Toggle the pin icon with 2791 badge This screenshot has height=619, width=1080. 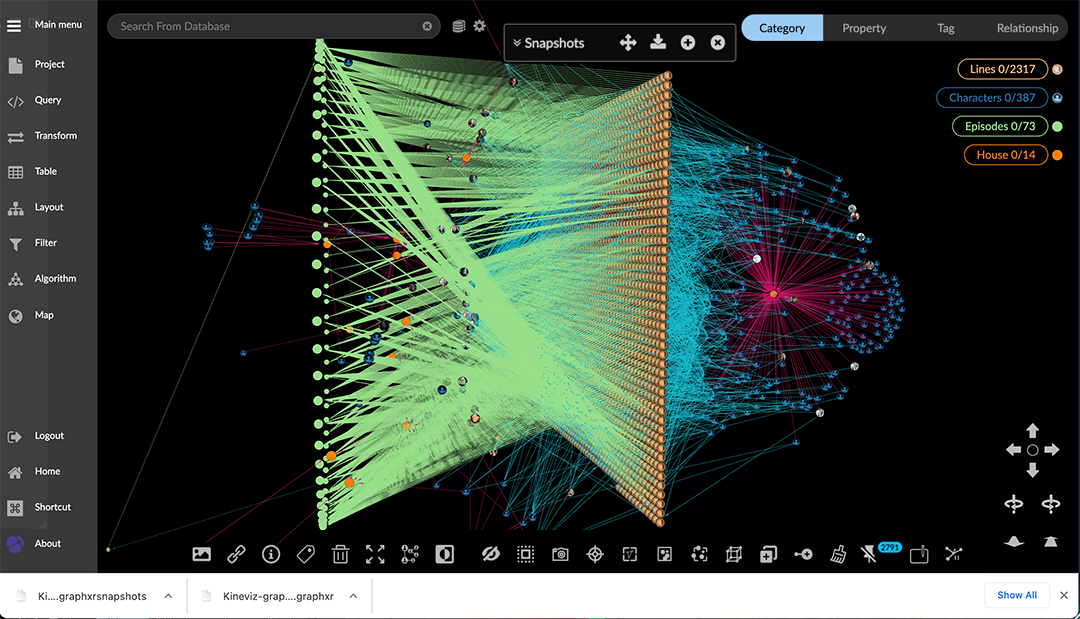click(x=870, y=554)
